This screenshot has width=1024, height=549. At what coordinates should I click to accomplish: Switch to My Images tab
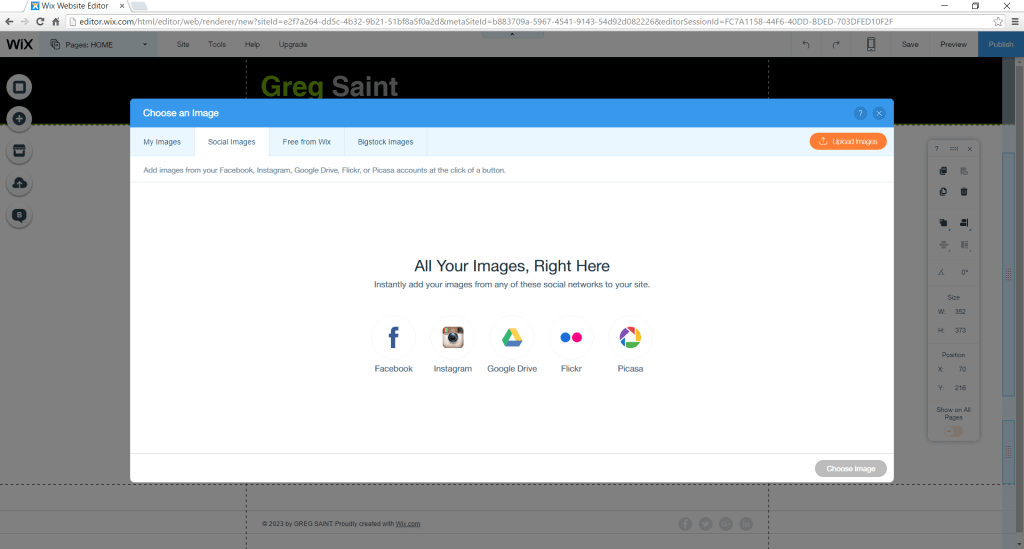pos(162,142)
